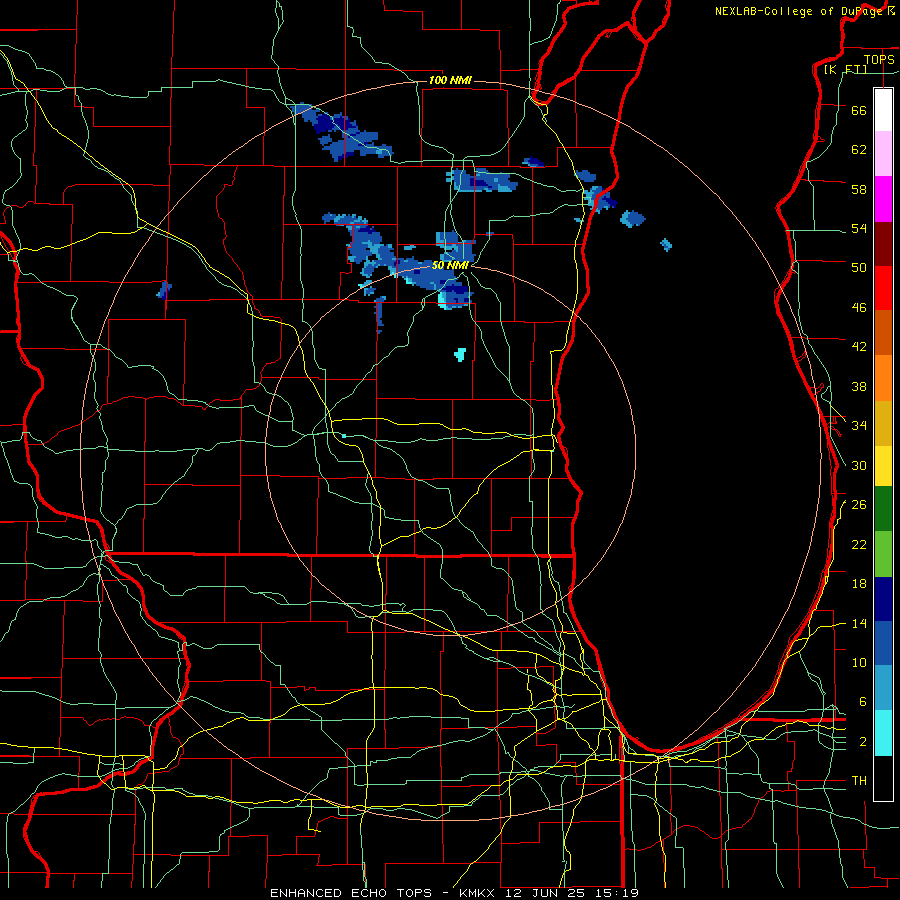The width and height of the screenshot is (900, 900).
Task: Click the black TH legend swatch
Action: click(883, 778)
